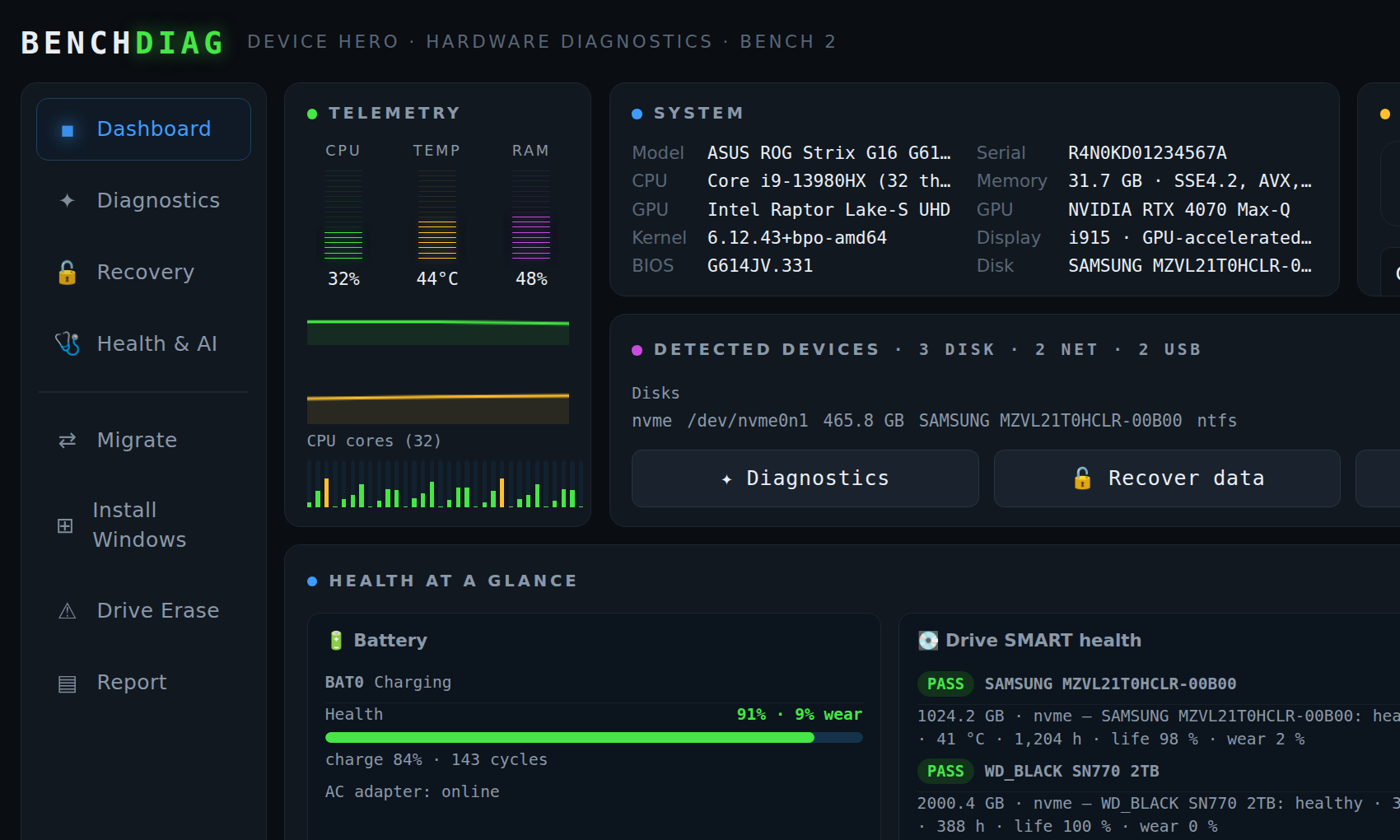
Task: Click the PASS badge for WD_BLACK SN770 2TB
Action: point(945,771)
